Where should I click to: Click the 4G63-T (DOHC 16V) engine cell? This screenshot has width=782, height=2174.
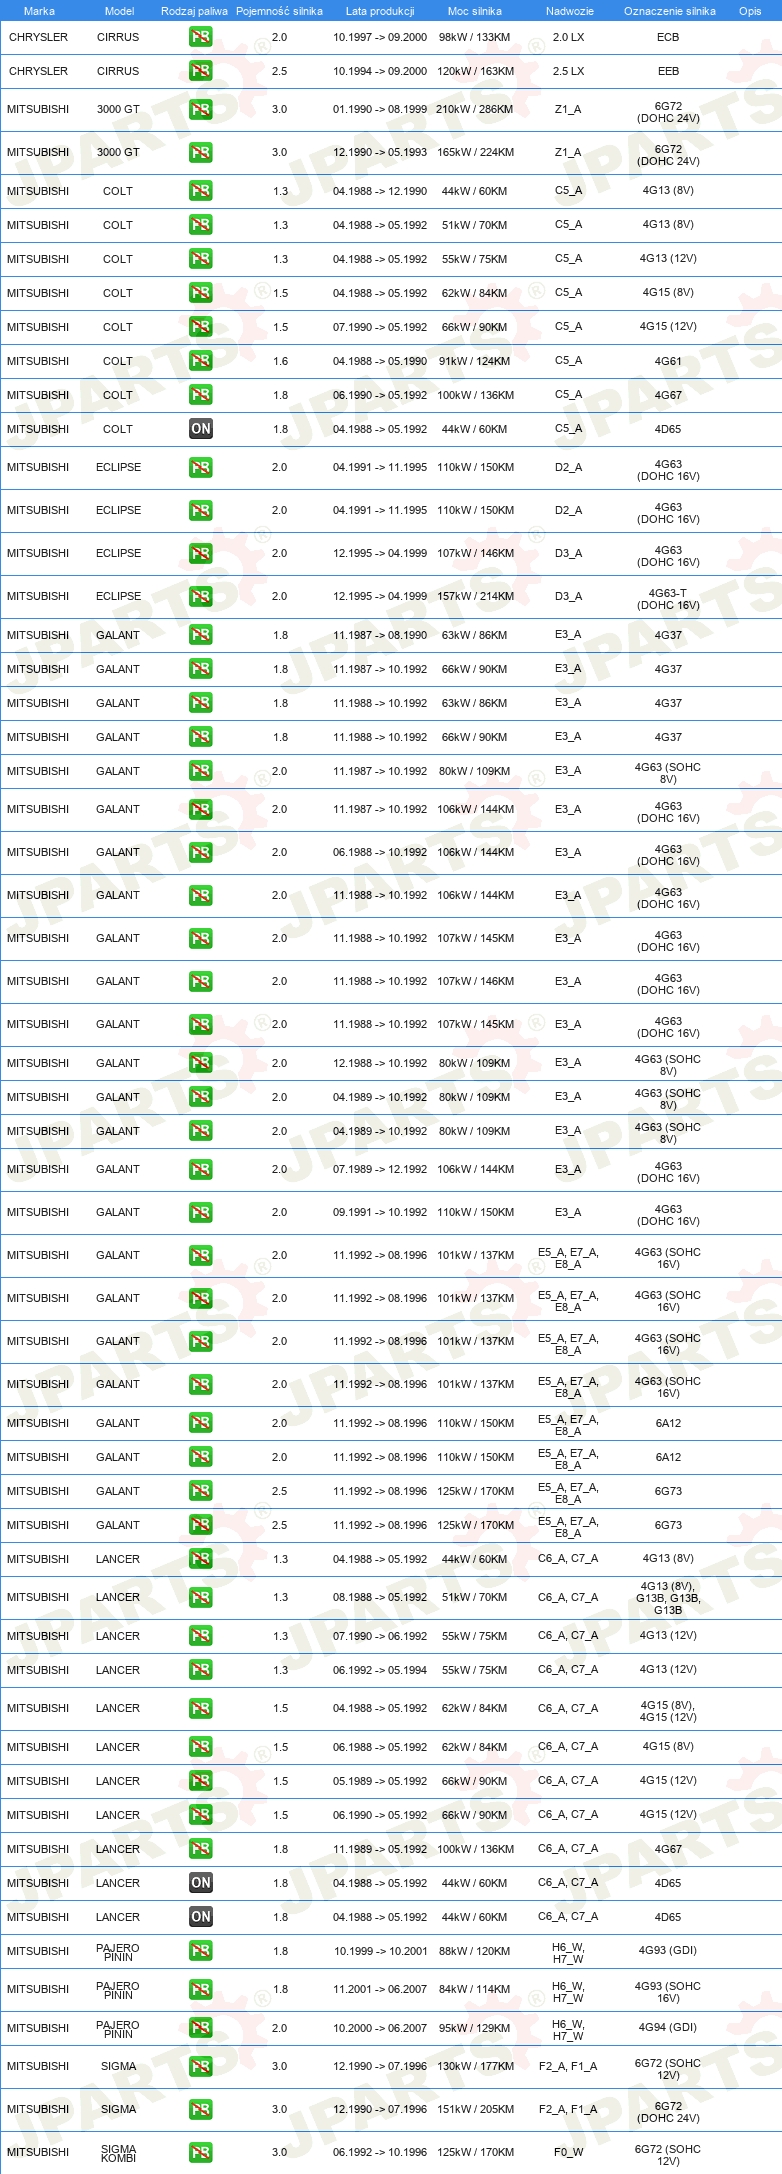[x=668, y=599]
